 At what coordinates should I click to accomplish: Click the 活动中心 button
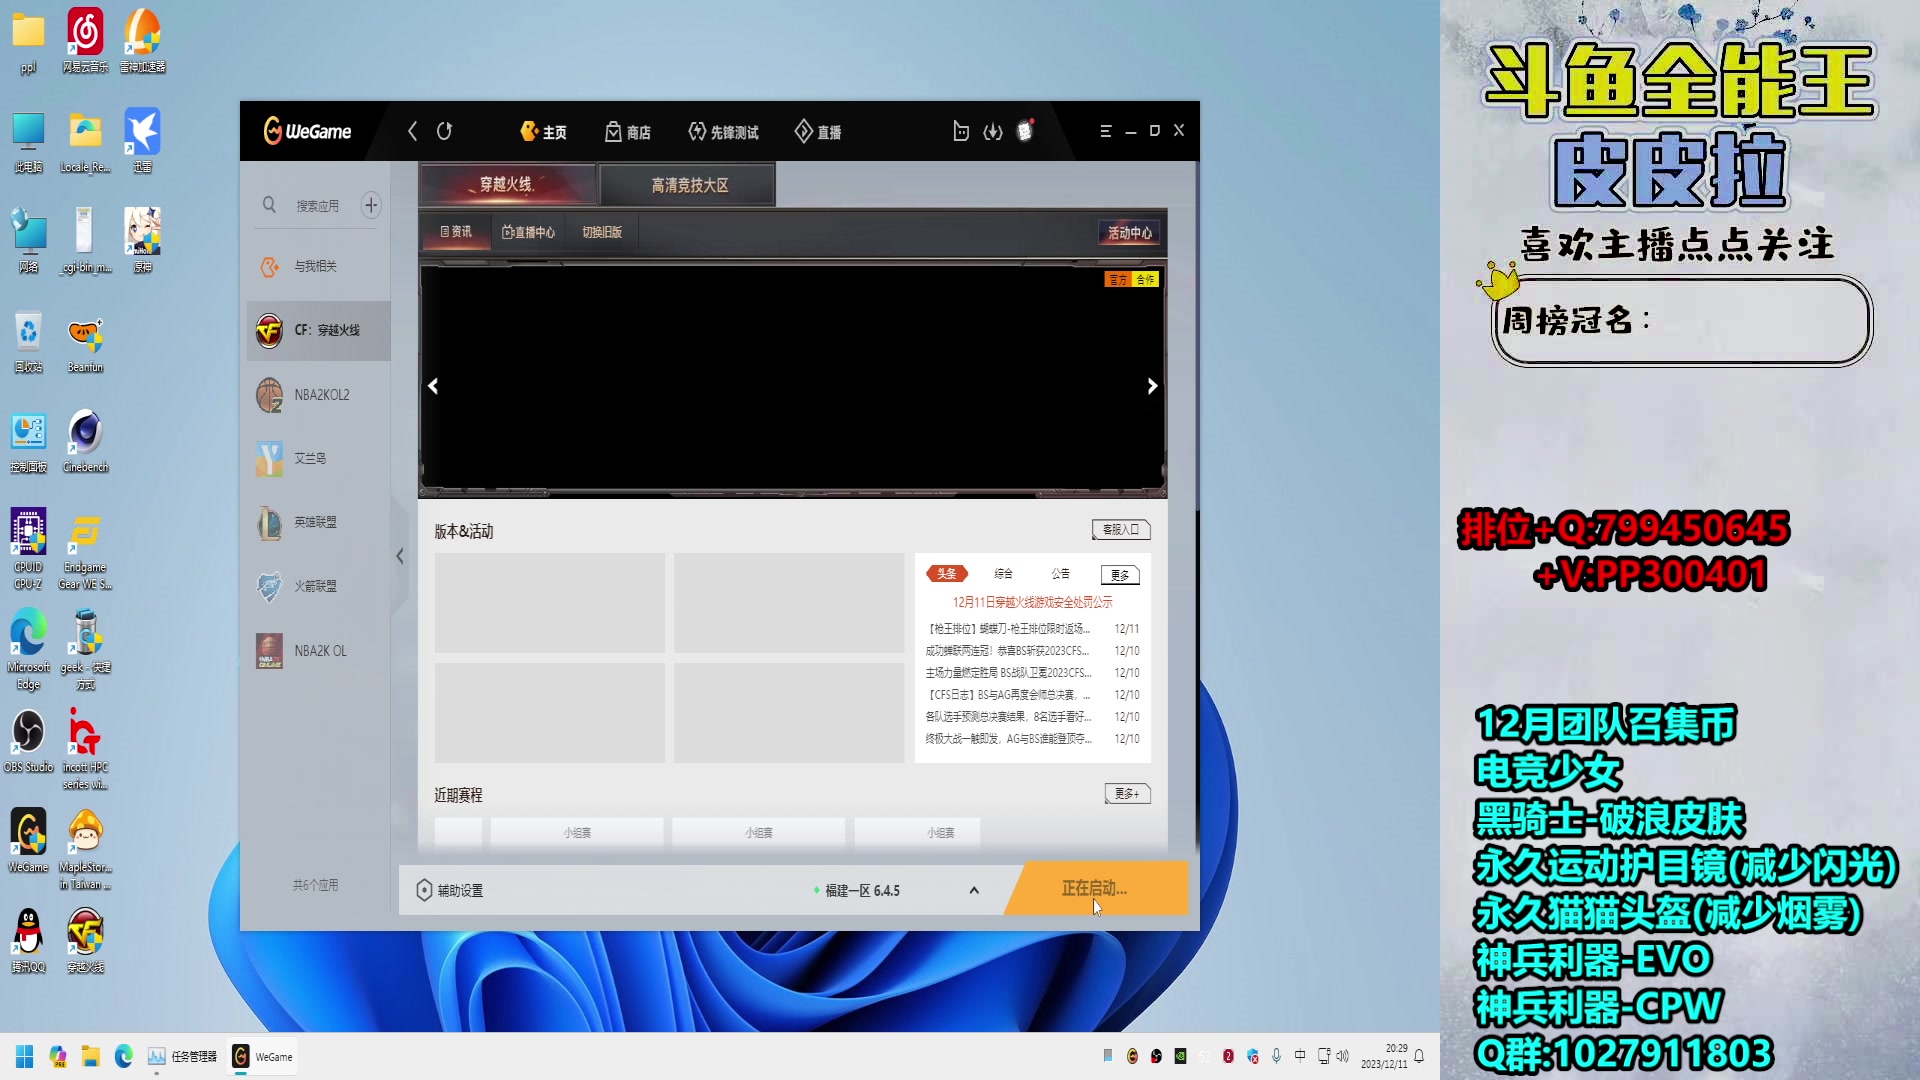[1129, 232]
